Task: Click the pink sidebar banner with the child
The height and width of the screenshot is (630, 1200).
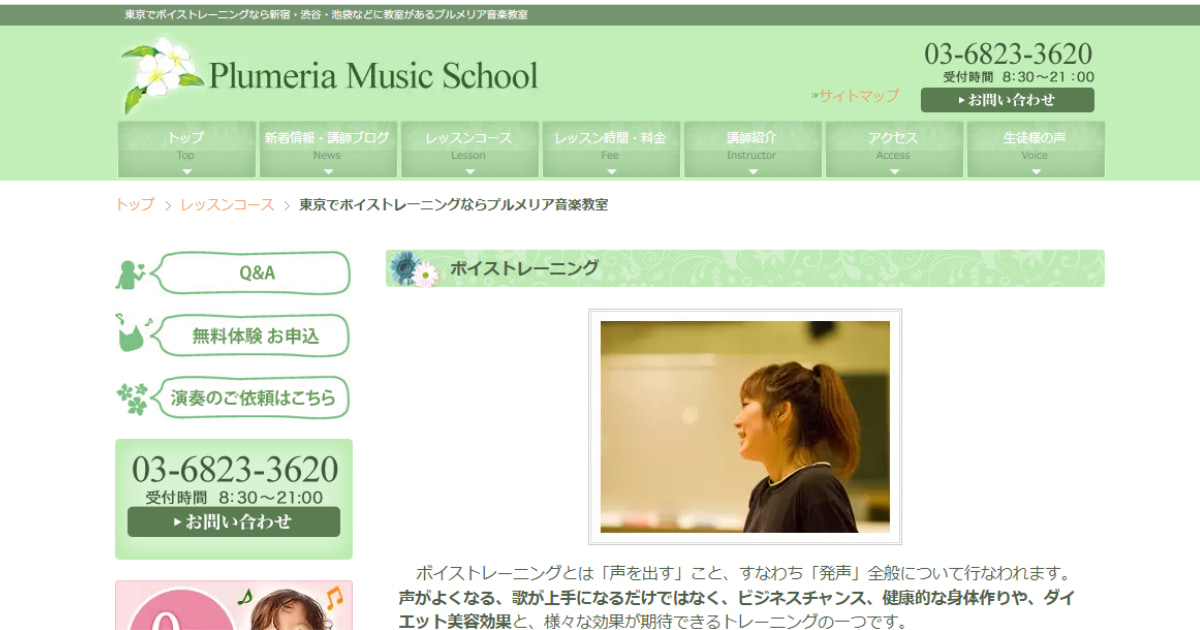Action: click(234, 605)
